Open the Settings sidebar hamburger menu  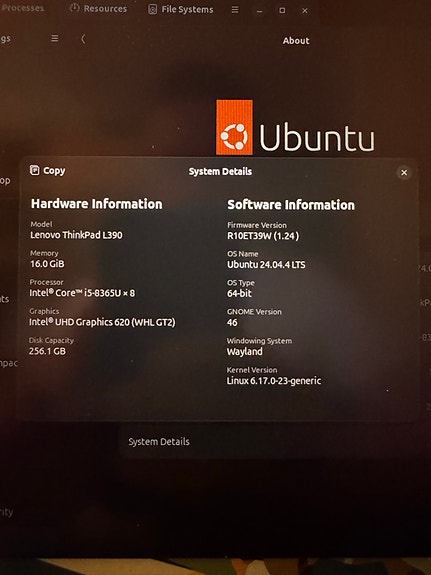pos(55,38)
